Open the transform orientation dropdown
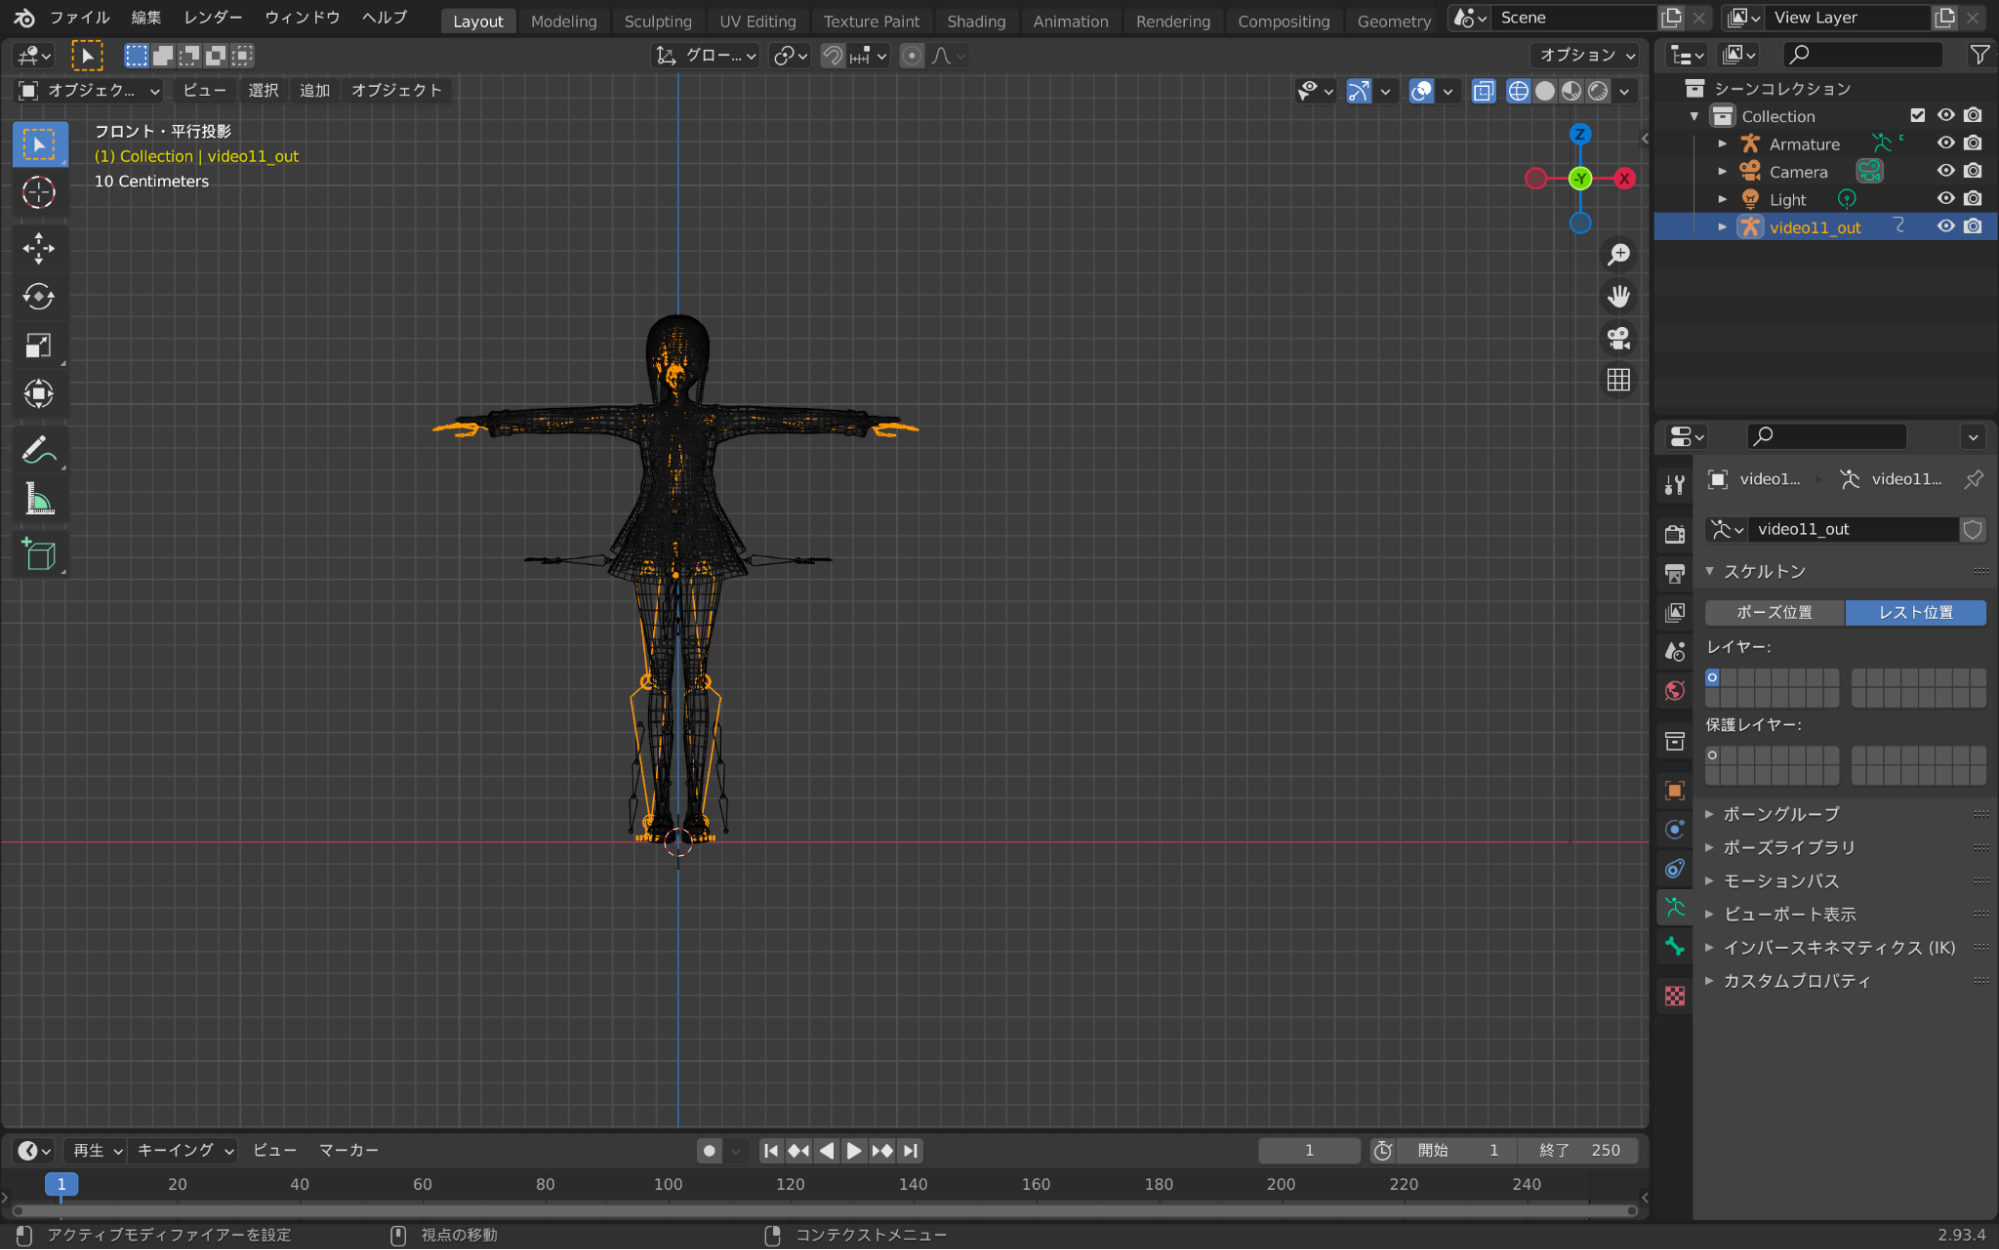The height and width of the screenshot is (1250, 1999). [707, 56]
